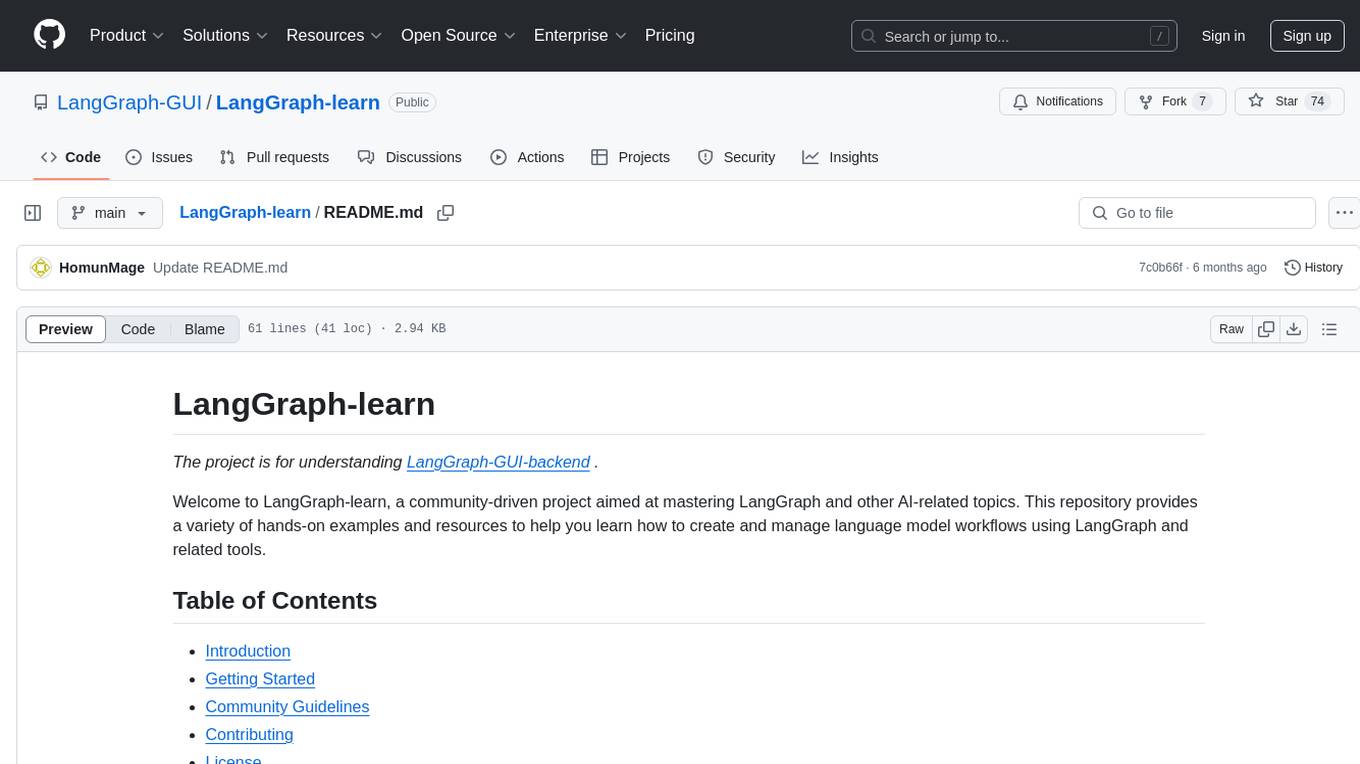This screenshot has height=764, width=1360.
Task: Switch to the Issues tab
Action: 159,157
